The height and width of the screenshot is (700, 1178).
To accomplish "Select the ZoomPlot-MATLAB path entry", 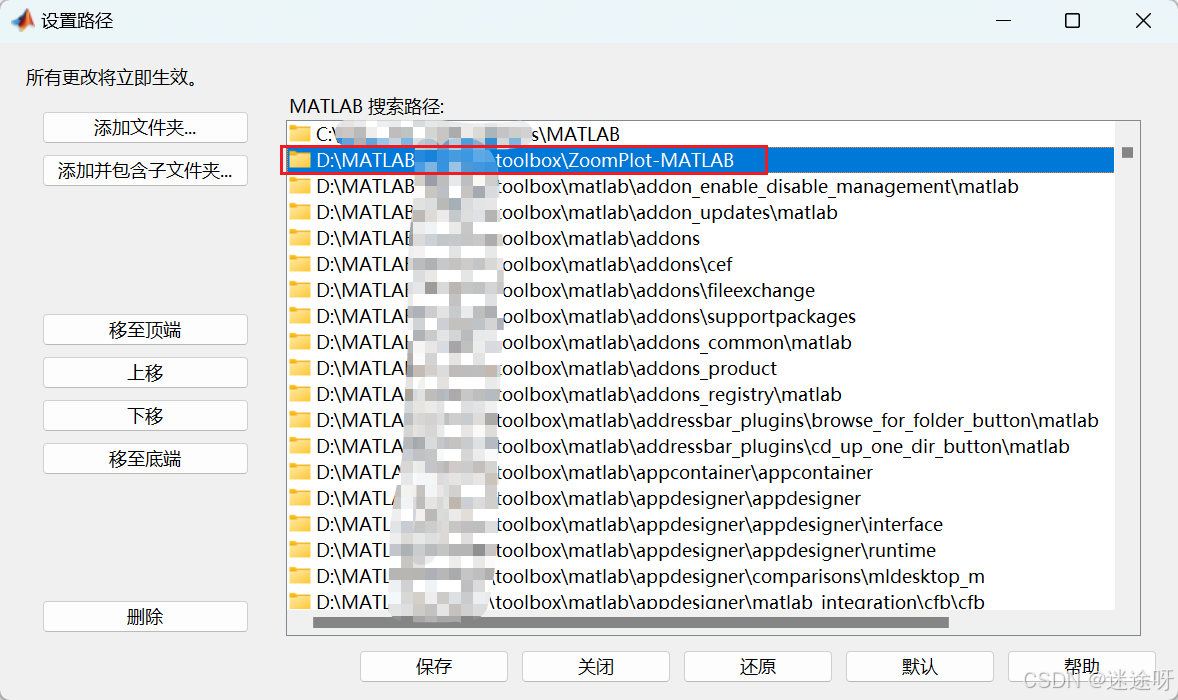I will pyautogui.click(x=700, y=160).
